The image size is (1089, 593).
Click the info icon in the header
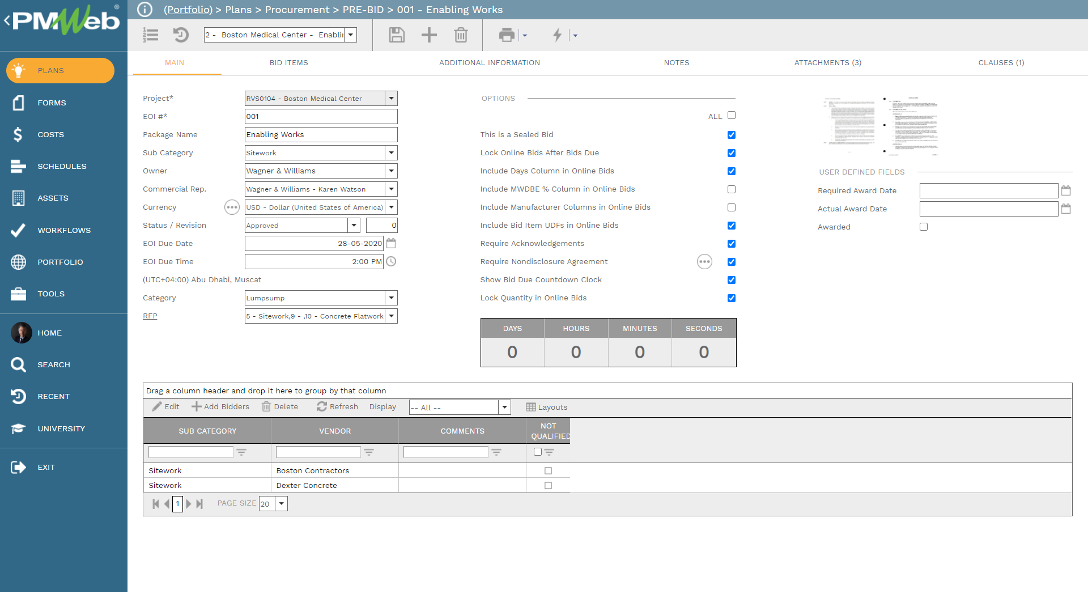click(144, 9)
